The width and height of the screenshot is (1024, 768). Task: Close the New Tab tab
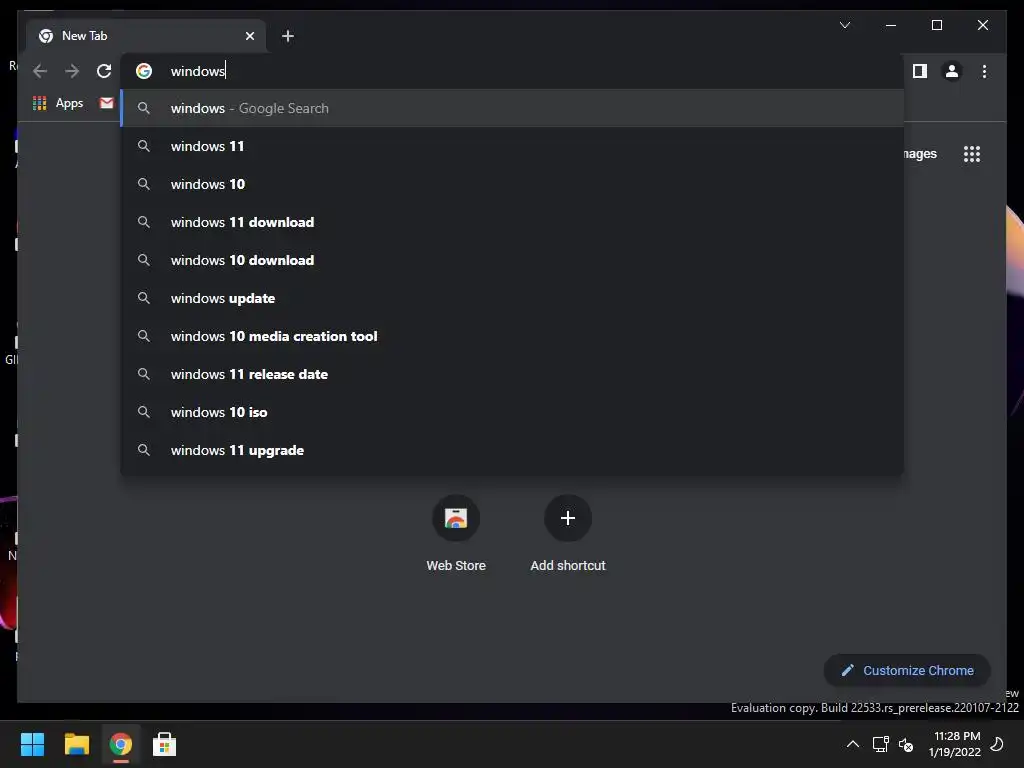point(249,36)
